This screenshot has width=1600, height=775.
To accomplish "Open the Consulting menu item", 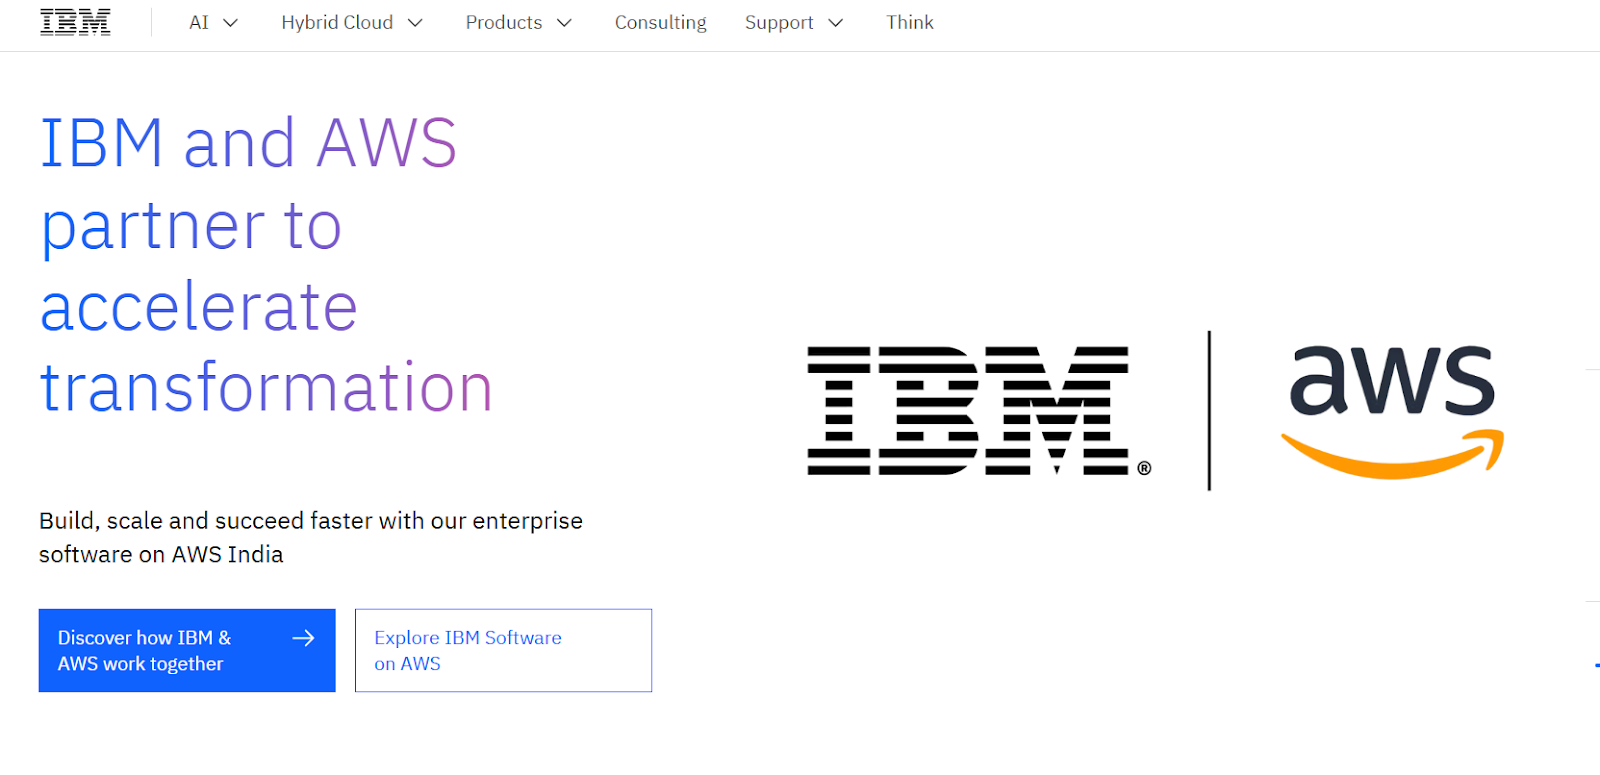I will [x=660, y=22].
